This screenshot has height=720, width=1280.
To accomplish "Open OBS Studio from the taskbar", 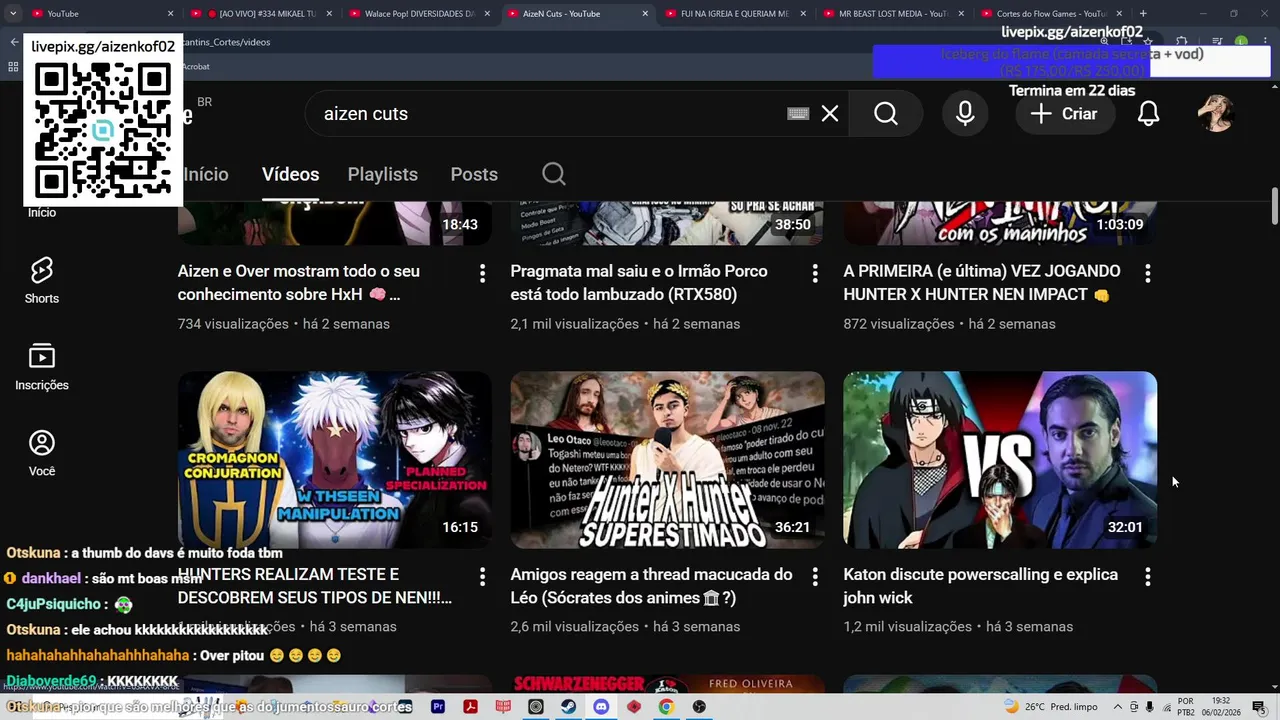I will click(699, 707).
